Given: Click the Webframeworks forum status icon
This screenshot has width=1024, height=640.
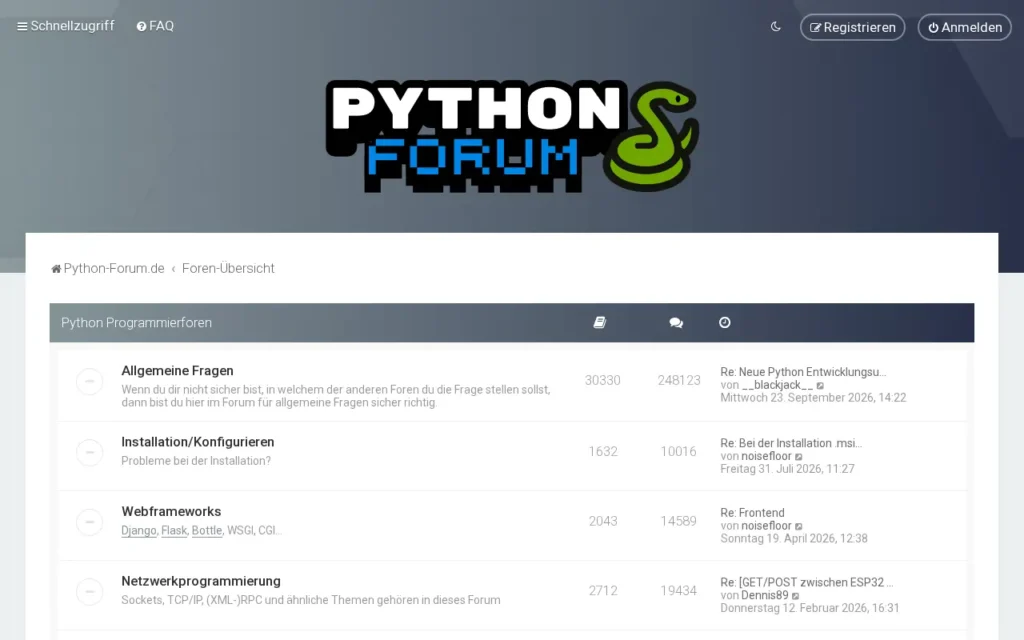Looking at the screenshot, I should click(89, 522).
